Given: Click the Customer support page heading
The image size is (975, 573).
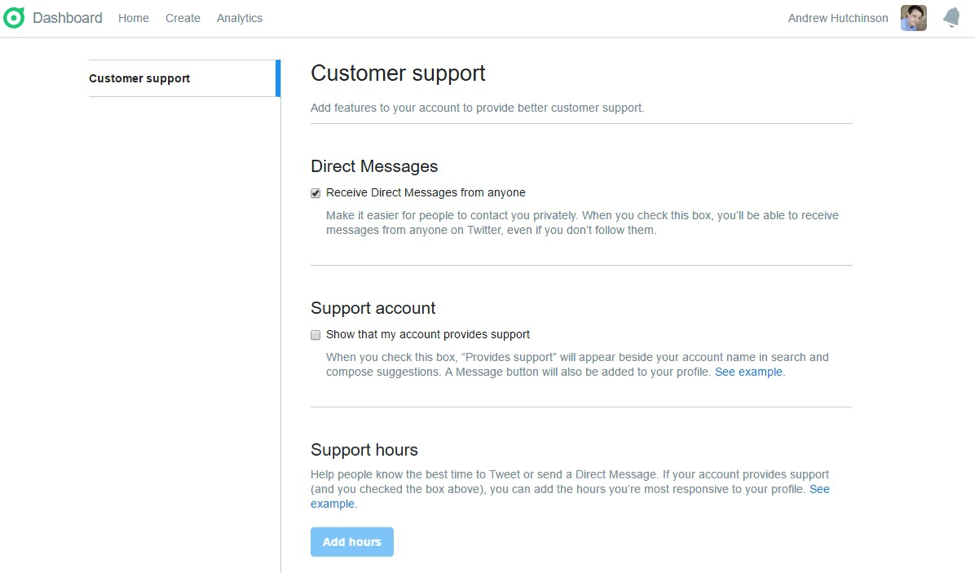Looking at the screenshot, I should tap(398, 73).
